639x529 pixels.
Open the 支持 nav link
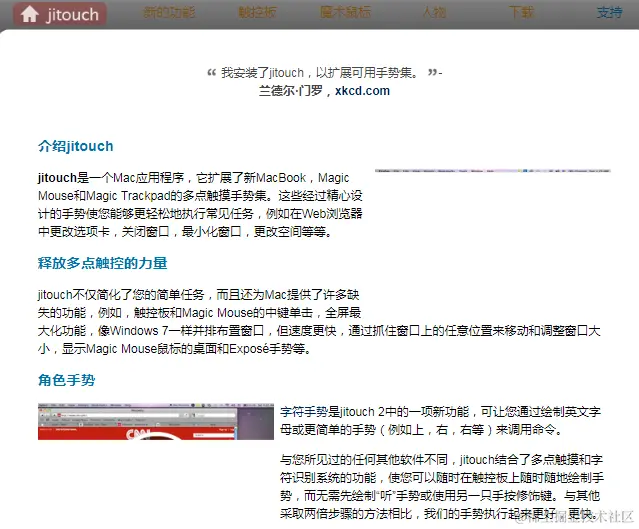coord(609,12)
